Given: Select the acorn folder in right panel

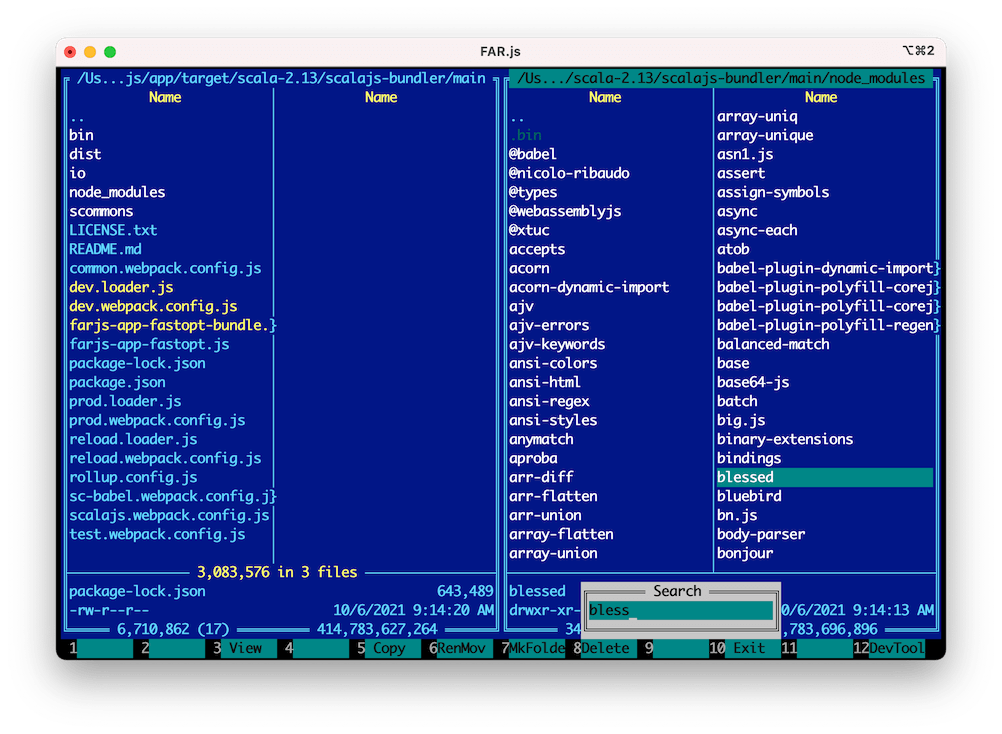Looking at the screenshot, I should [529, 268].
